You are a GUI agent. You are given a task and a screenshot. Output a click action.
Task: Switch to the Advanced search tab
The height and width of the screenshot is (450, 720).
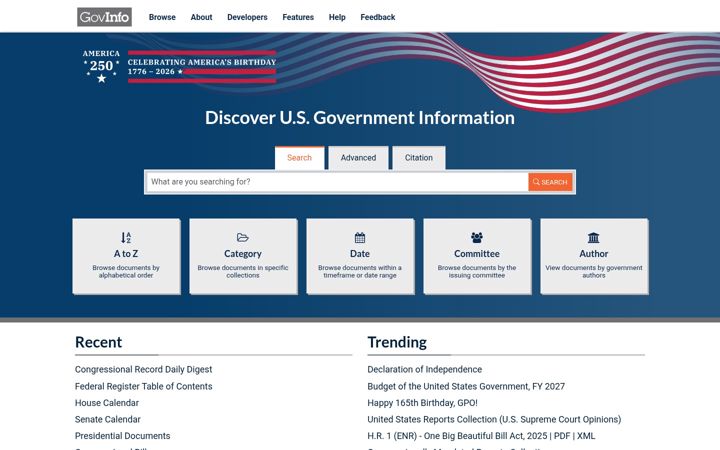pos(358,158)
